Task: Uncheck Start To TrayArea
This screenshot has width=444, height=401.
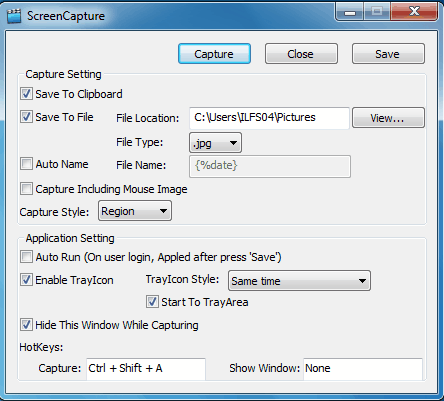Action: pyautogui.click(x=152, y=302)
